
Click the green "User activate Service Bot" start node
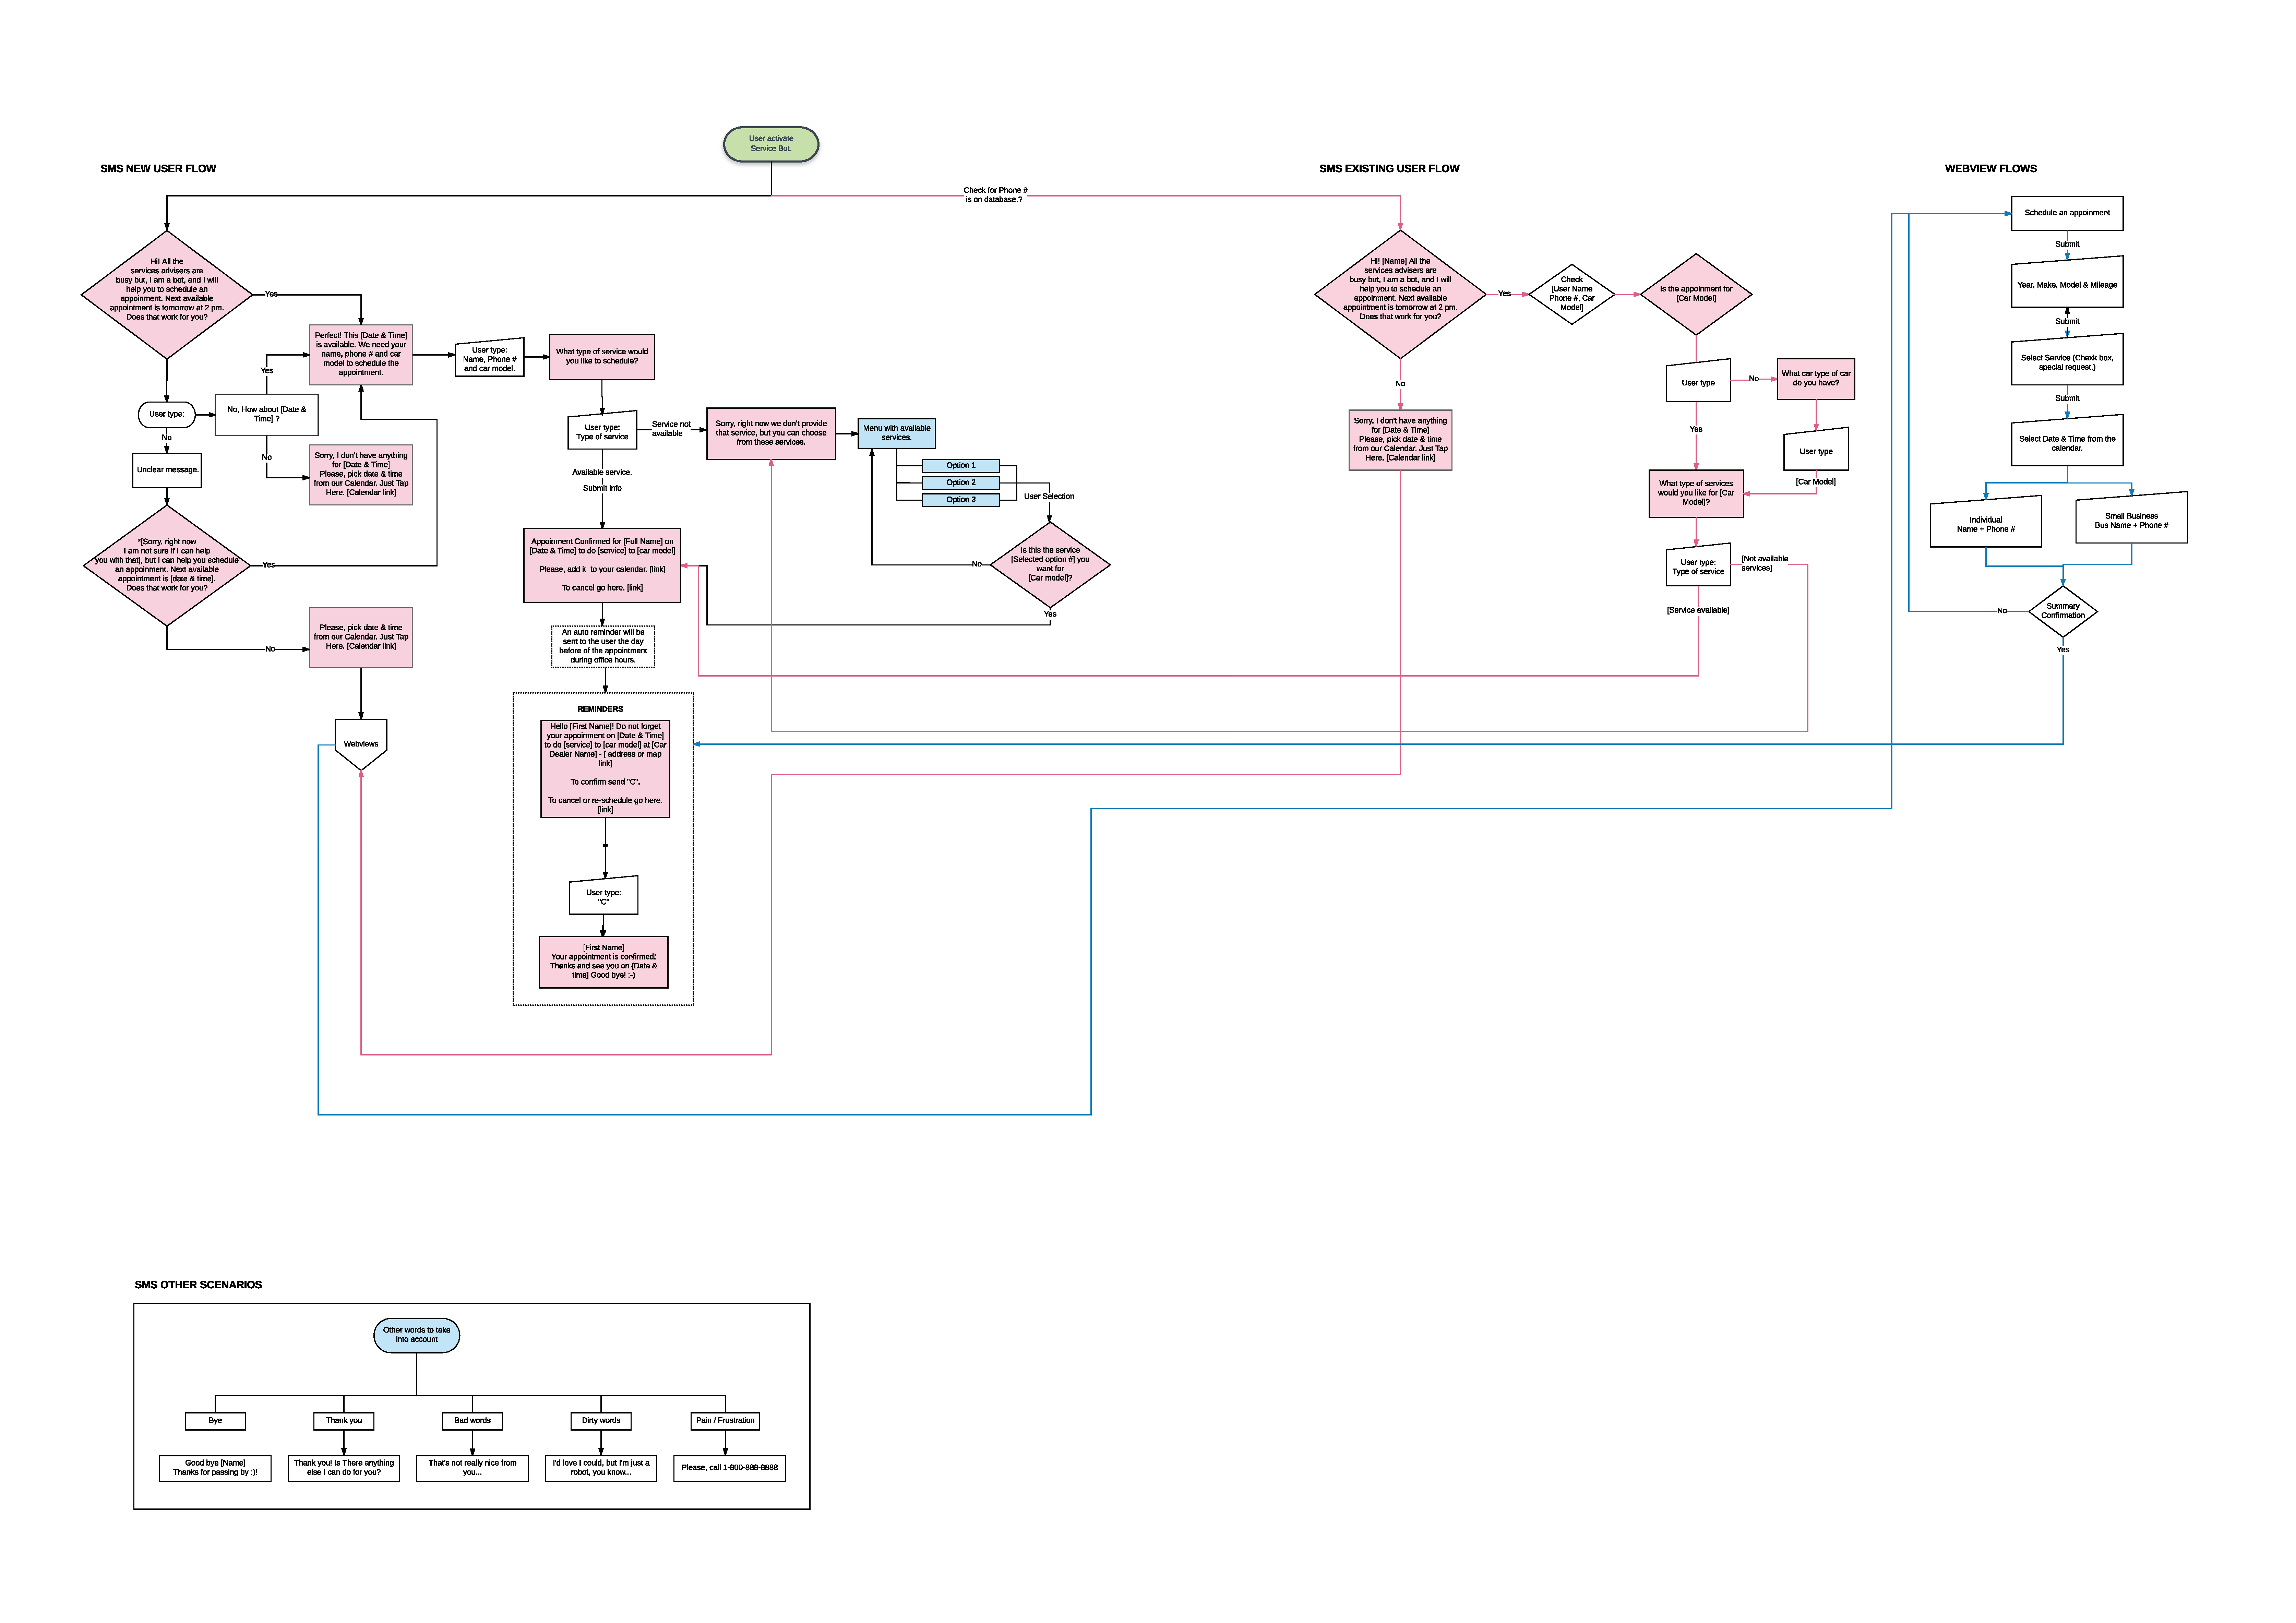[771, 144]
